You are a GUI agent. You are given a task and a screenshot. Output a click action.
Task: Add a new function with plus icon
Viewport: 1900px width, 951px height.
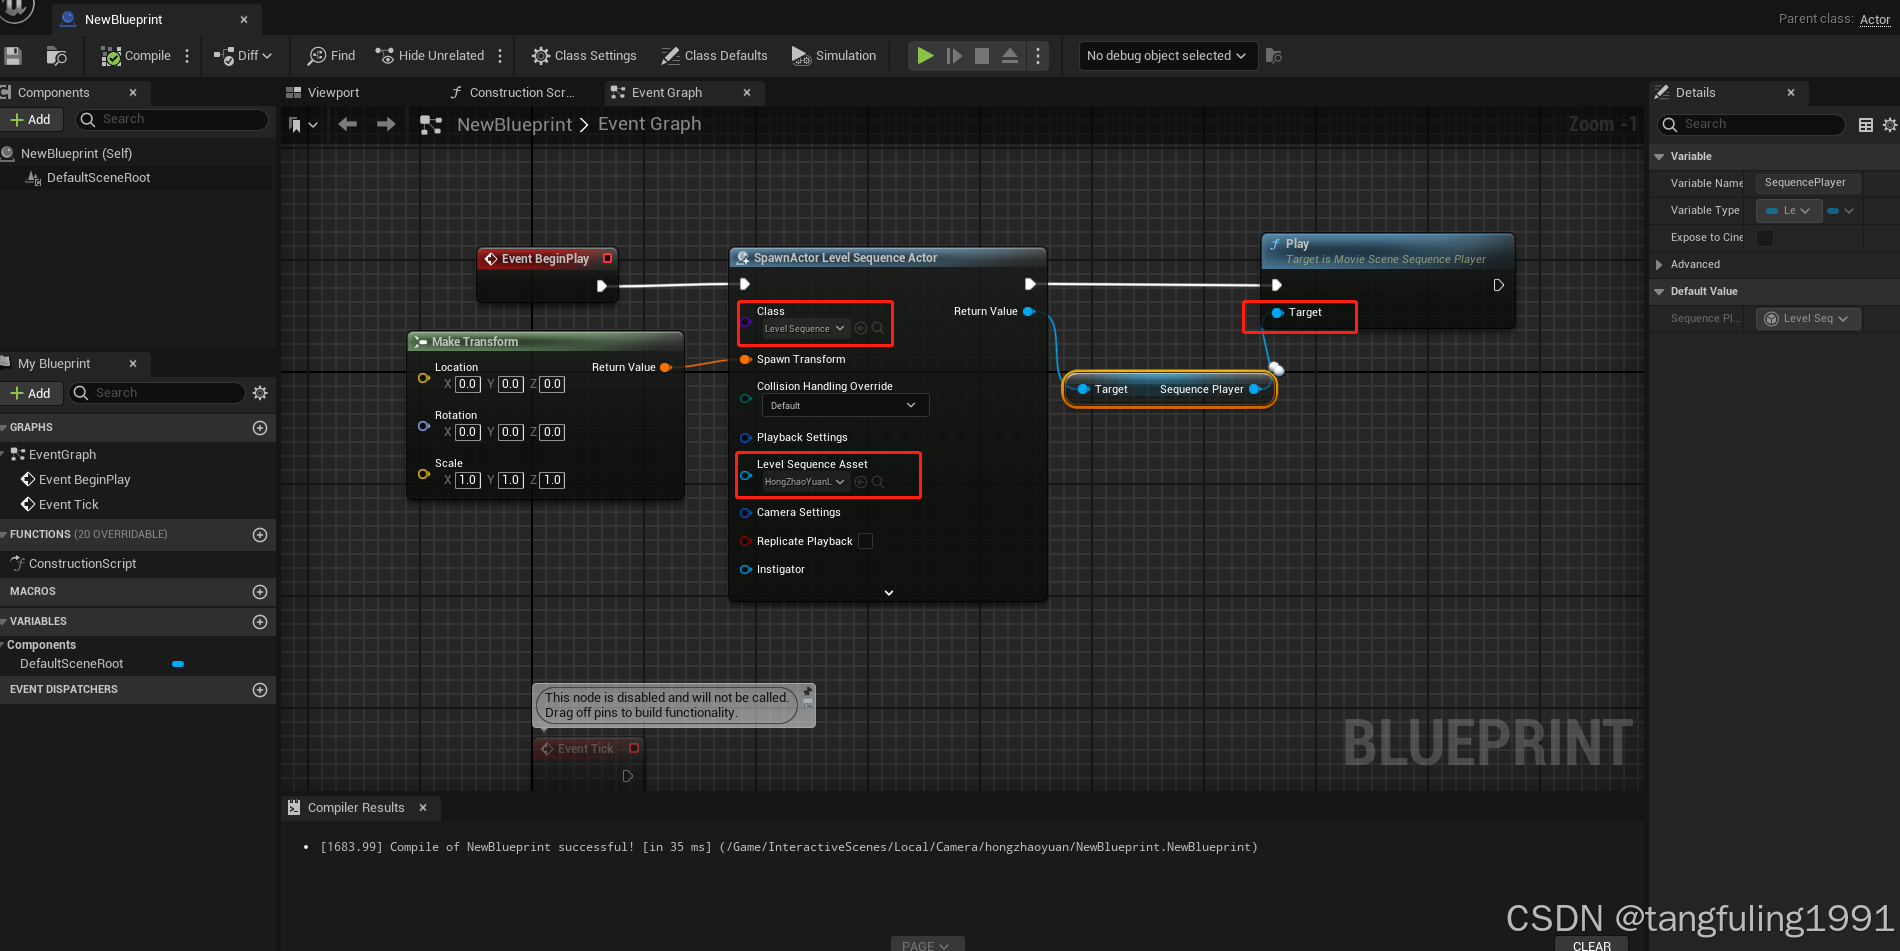coord(260,535)
